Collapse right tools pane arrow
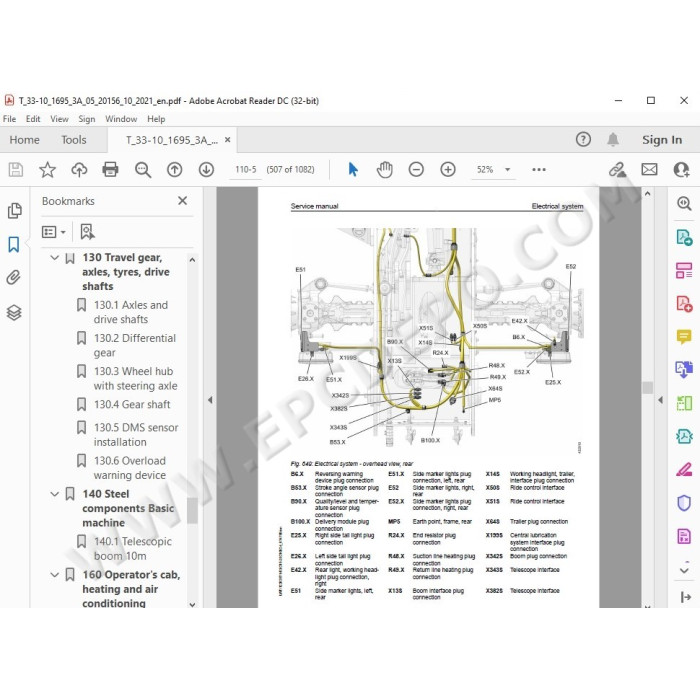The height and width of the screenshot is (700, 700). point(661,400)
